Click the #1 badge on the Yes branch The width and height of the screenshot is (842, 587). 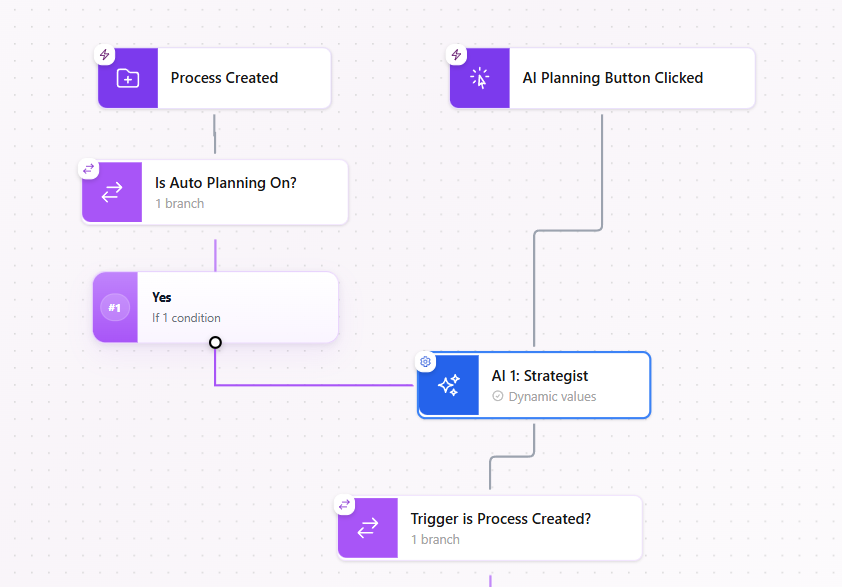click(x=115, y=307)
